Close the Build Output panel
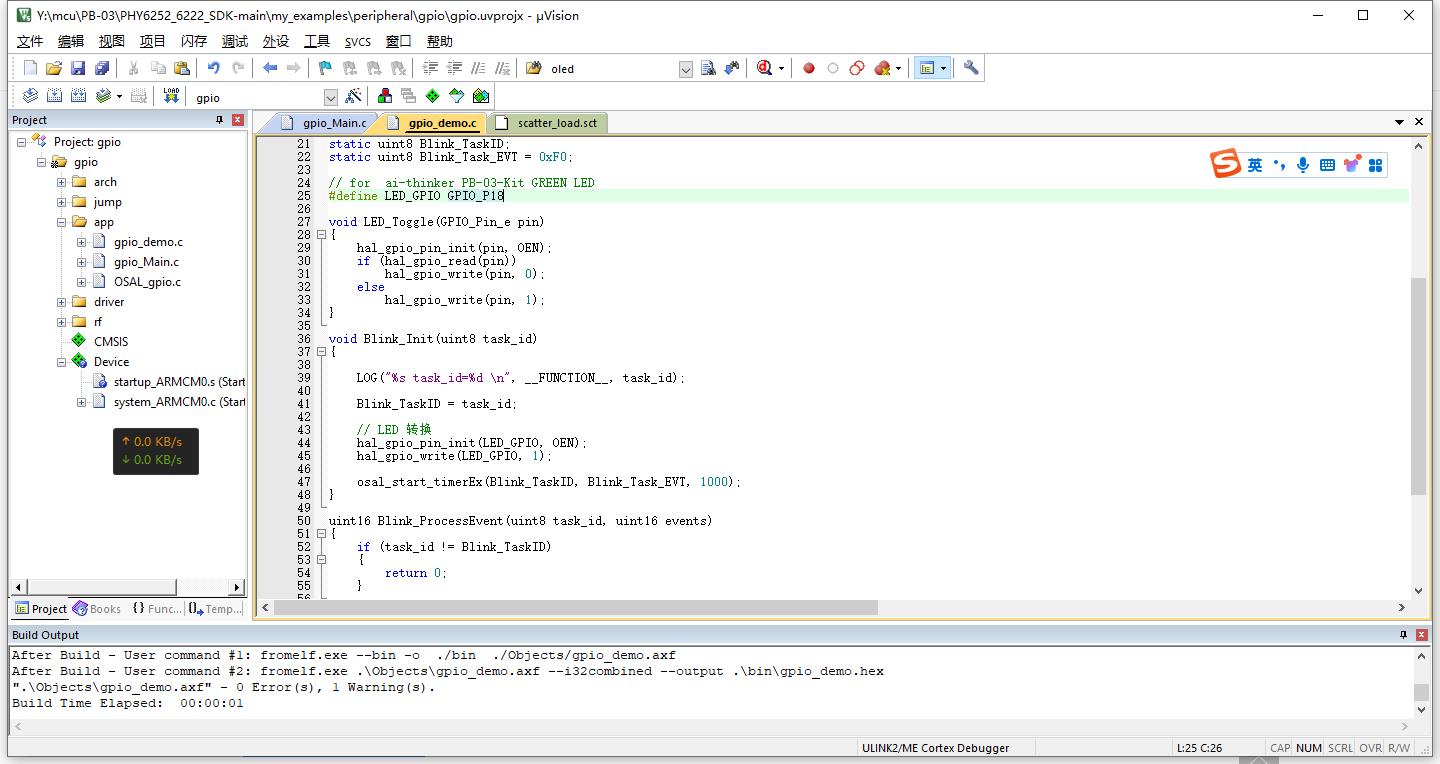 tap(1421, 635)
